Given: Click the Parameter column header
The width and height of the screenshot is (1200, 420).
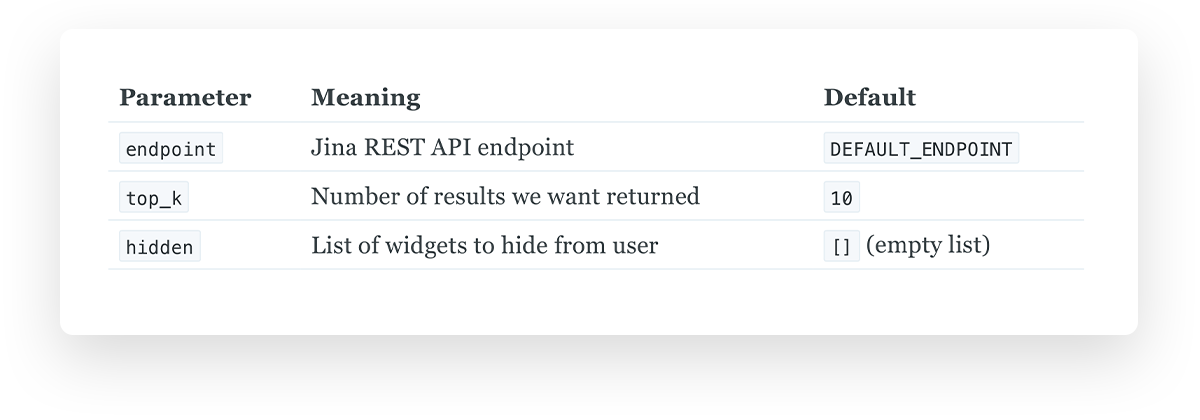Looking at the screenshot, I should [x=185, y=98].
